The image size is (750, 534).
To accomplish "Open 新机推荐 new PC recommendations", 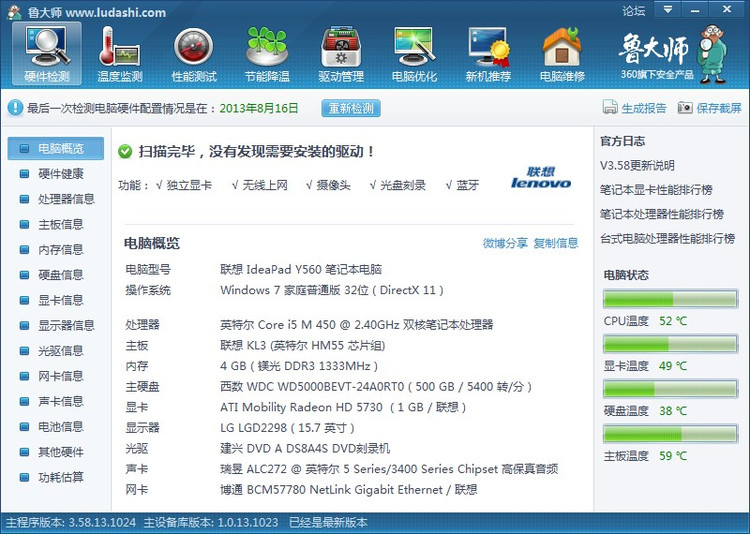I will [x=488, y=54].
